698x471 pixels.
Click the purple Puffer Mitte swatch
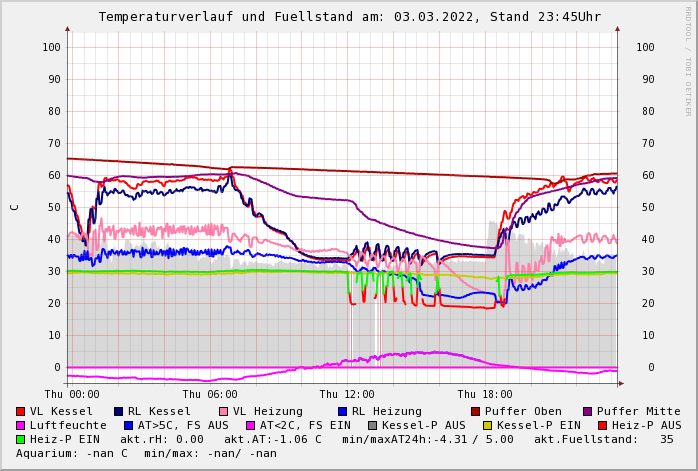(x=588, y=411)
